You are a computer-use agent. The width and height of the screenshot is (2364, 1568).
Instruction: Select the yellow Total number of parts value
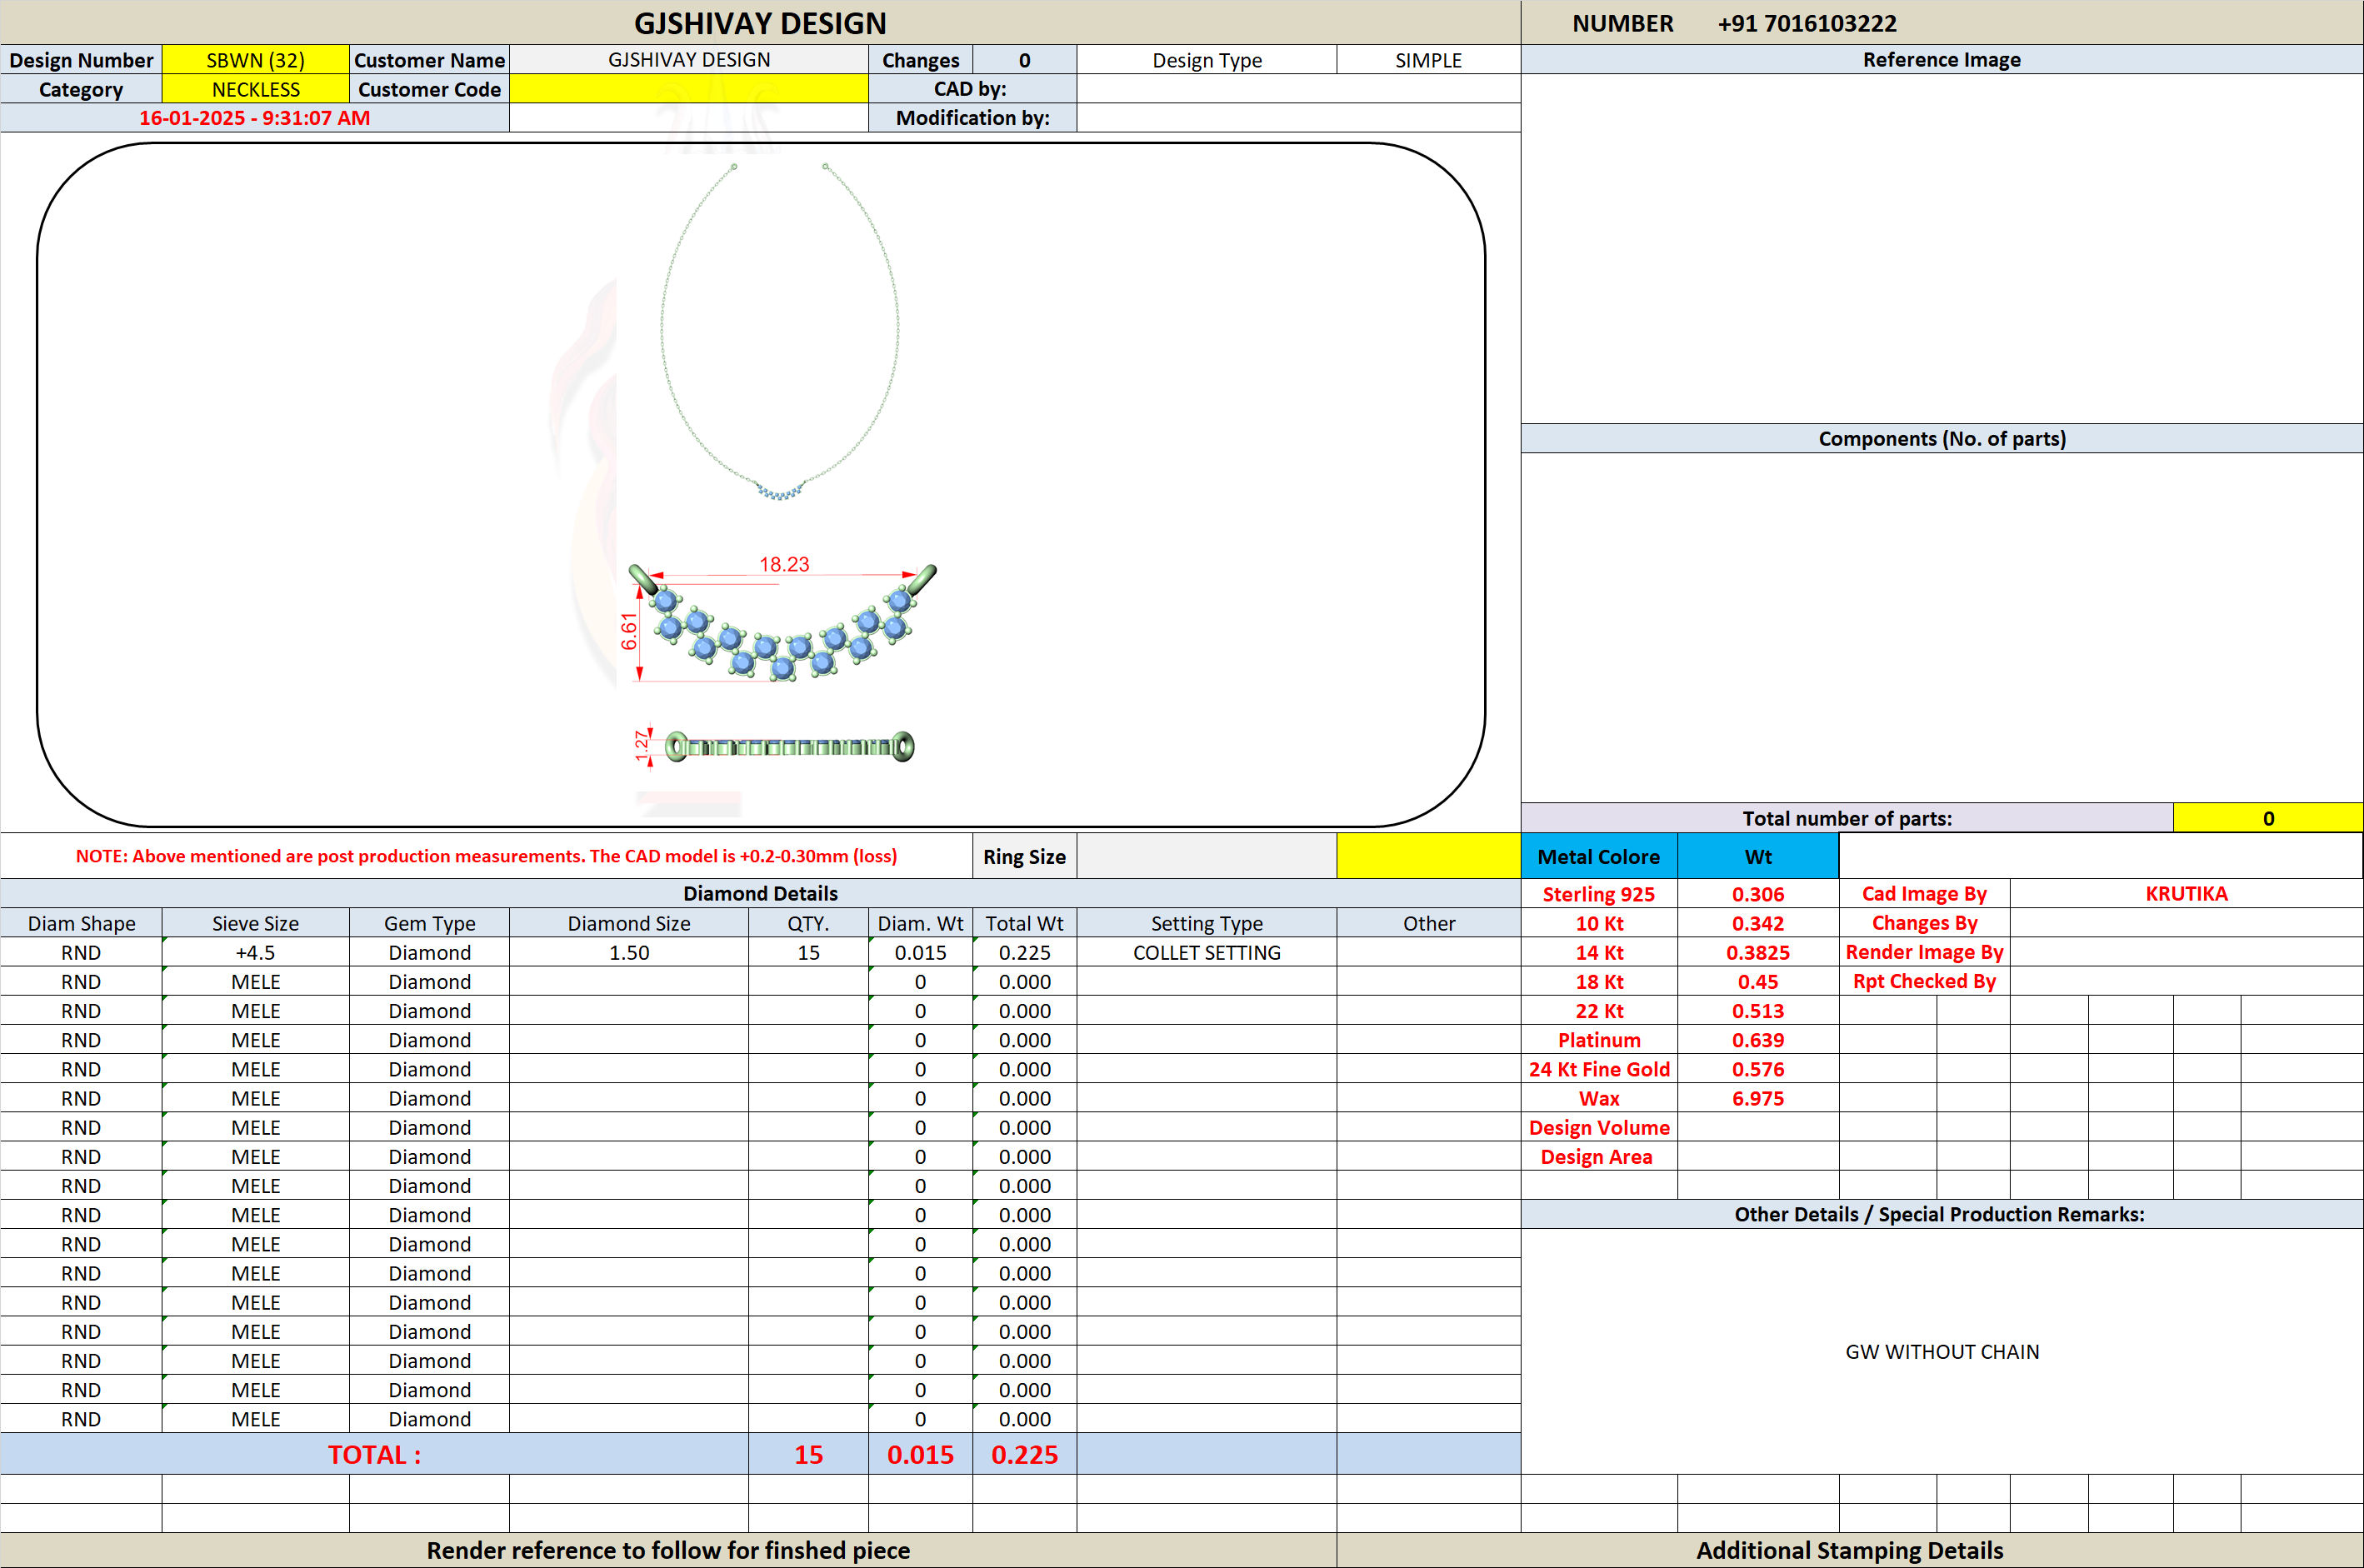coord(2267,818)
